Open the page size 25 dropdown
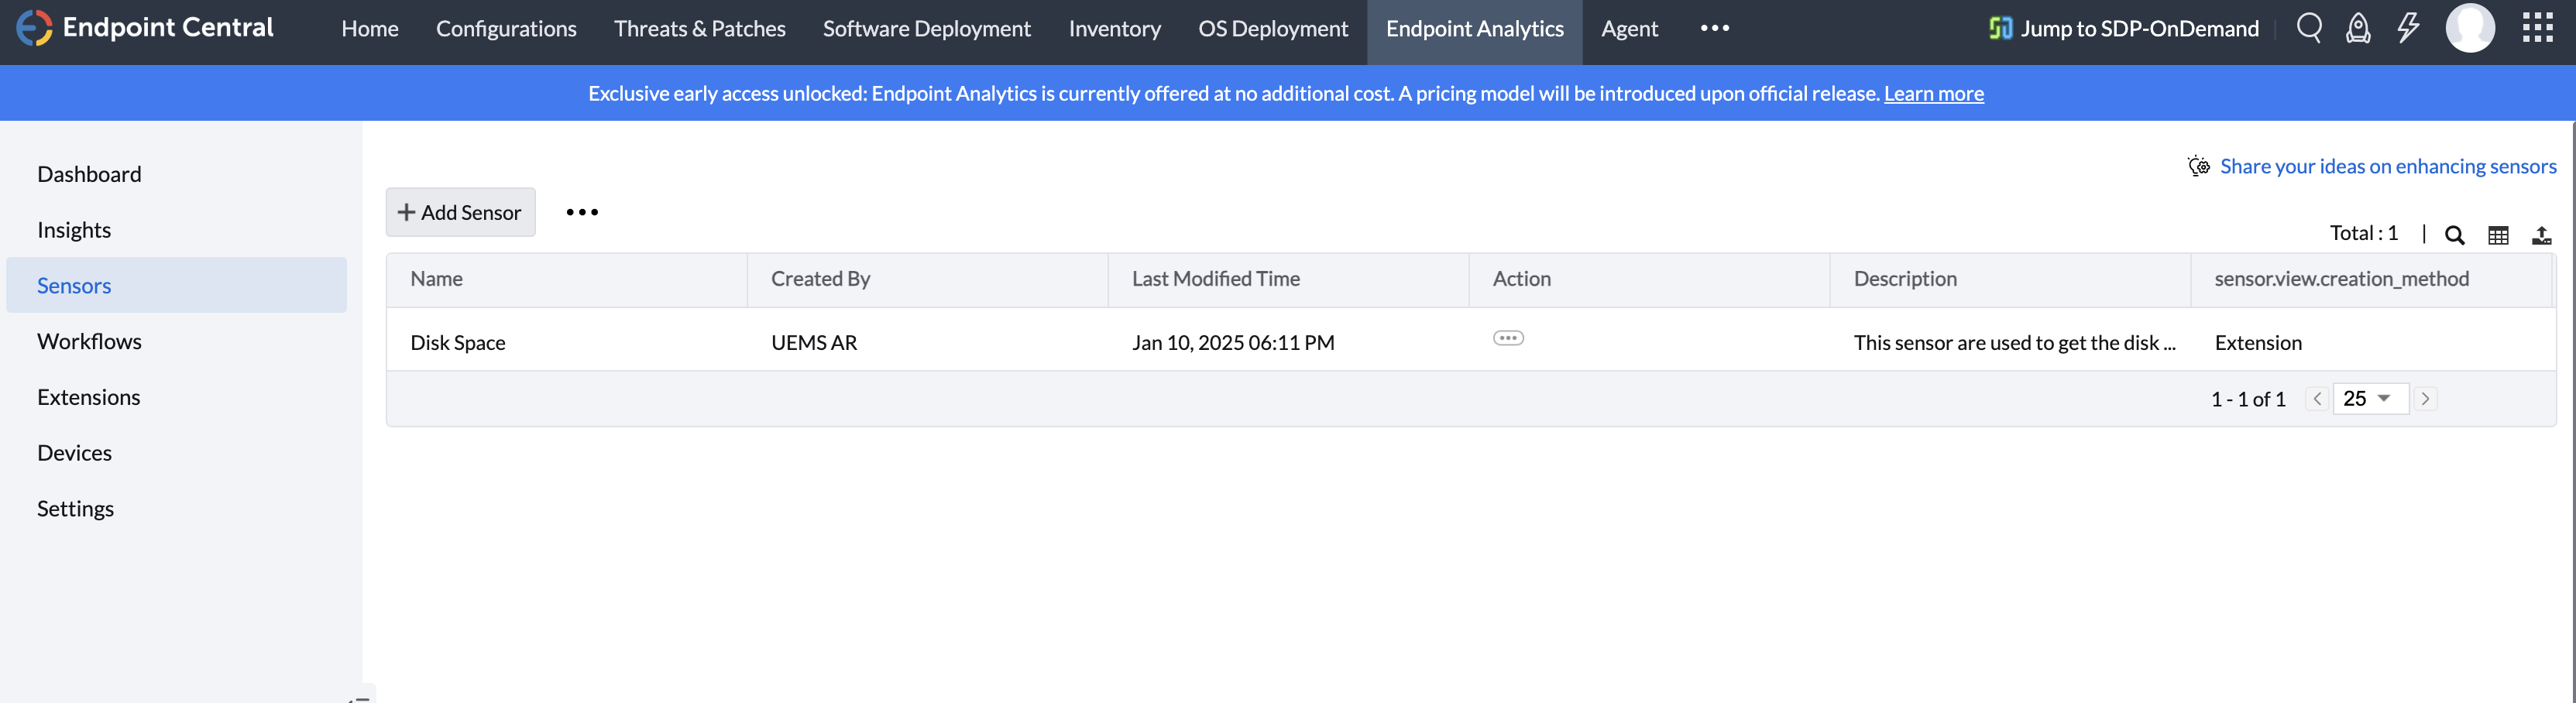The height and width of the screenshot is (703, 2576). (x=2369, y=398)
